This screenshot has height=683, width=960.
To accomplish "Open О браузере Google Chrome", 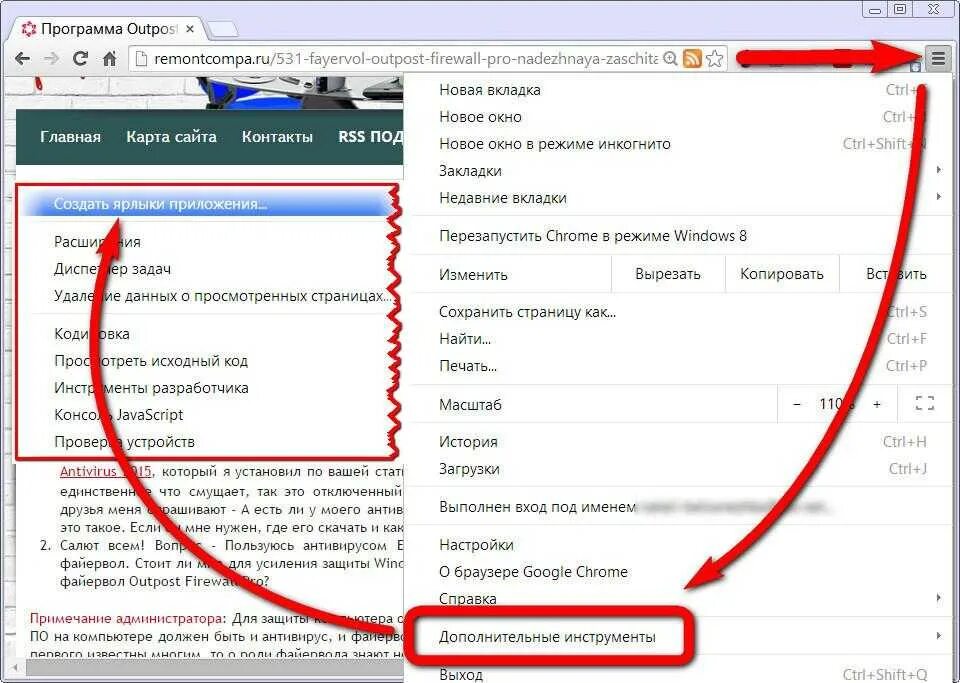I will tap(678, 572).
